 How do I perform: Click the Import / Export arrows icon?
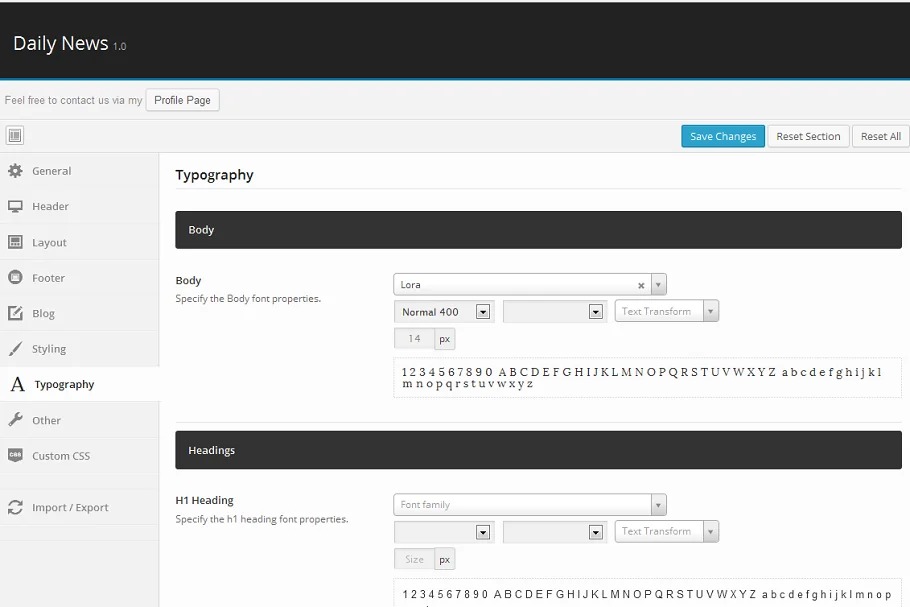click(15, 508)
